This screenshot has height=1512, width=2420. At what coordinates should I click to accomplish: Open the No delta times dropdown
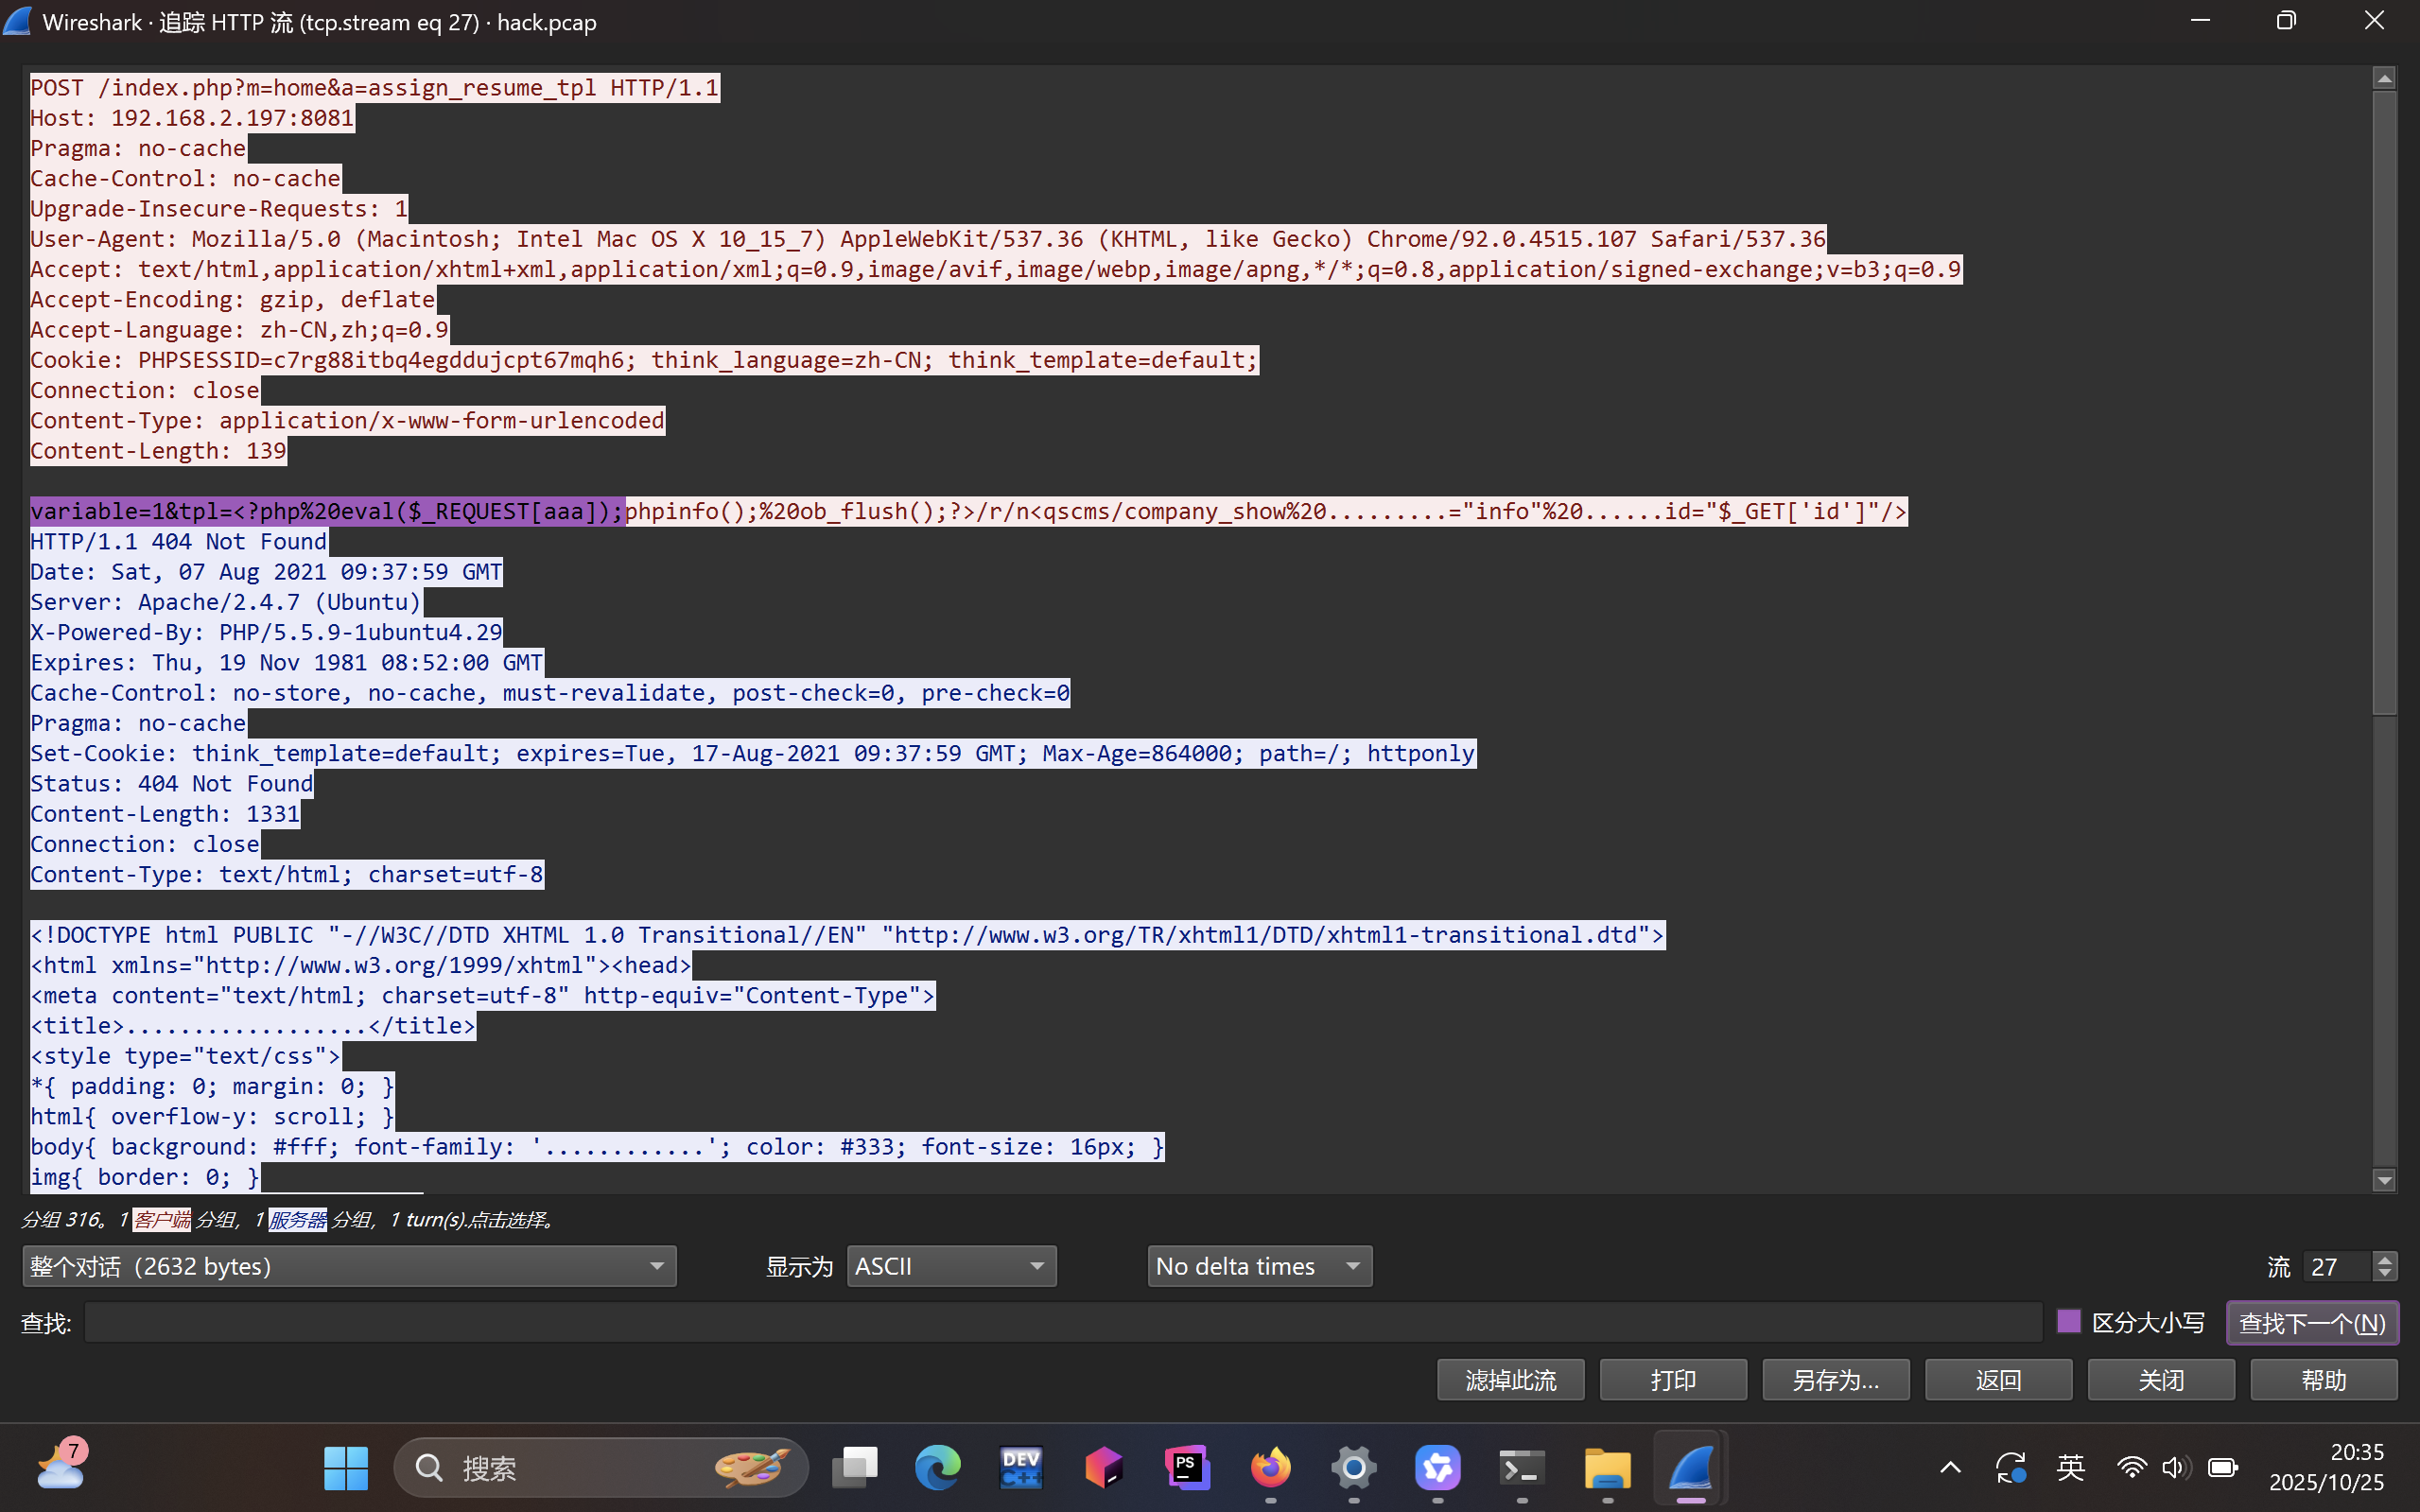(x=1259, y=1266)
